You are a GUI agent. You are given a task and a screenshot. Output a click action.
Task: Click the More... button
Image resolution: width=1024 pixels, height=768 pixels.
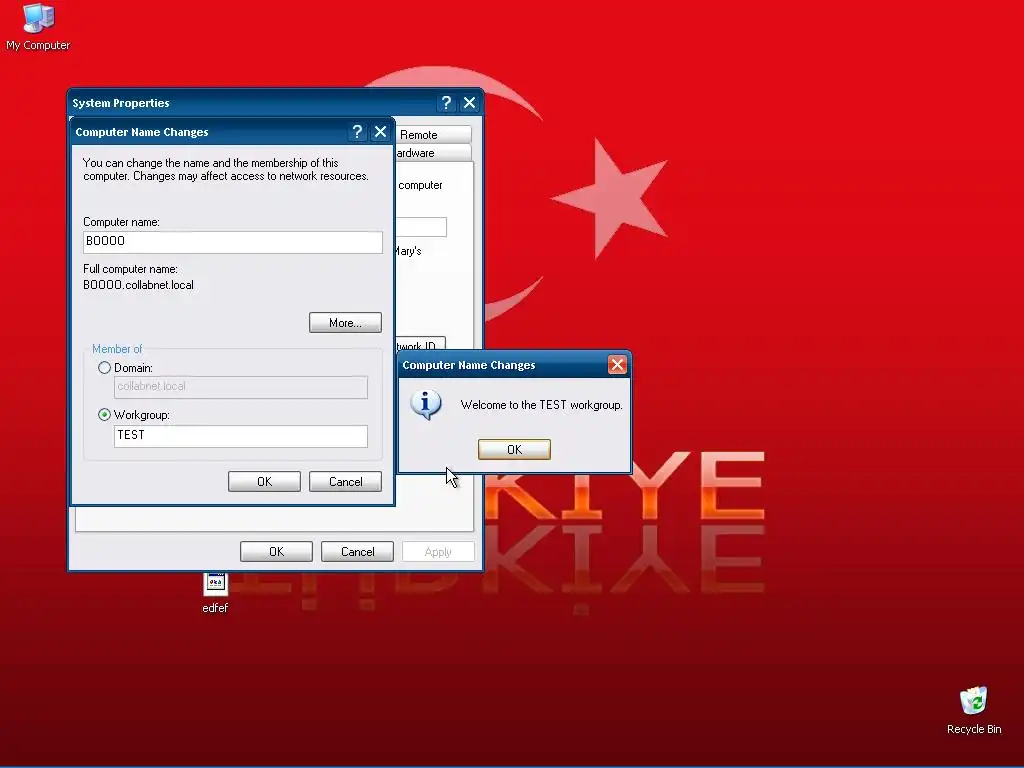345,323
